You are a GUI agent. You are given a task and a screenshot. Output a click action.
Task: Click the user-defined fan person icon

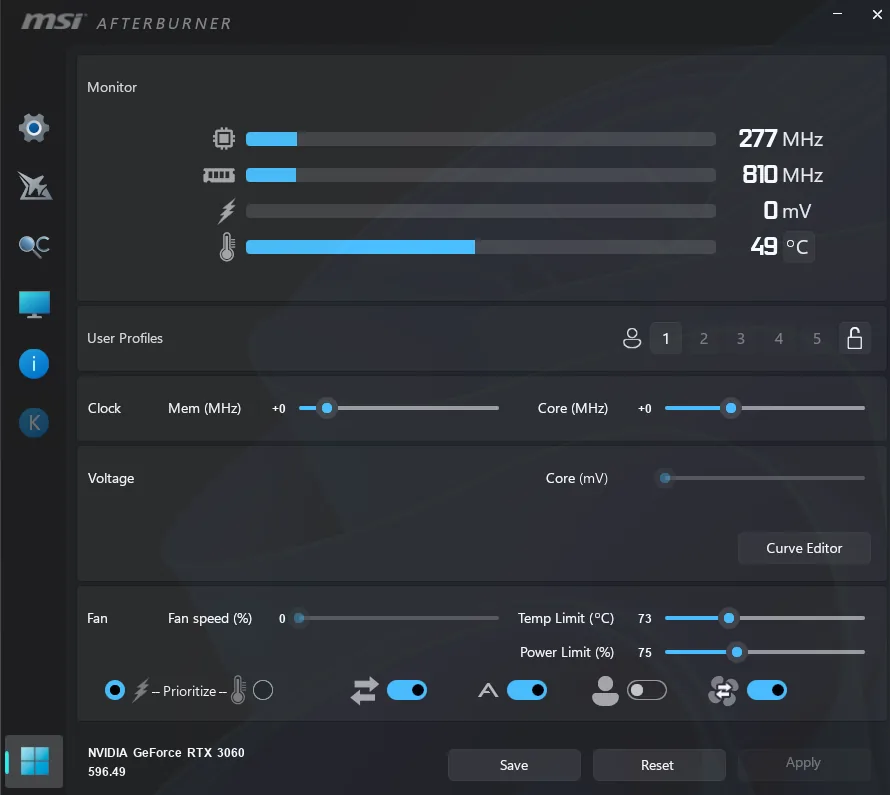pos(605,691)
